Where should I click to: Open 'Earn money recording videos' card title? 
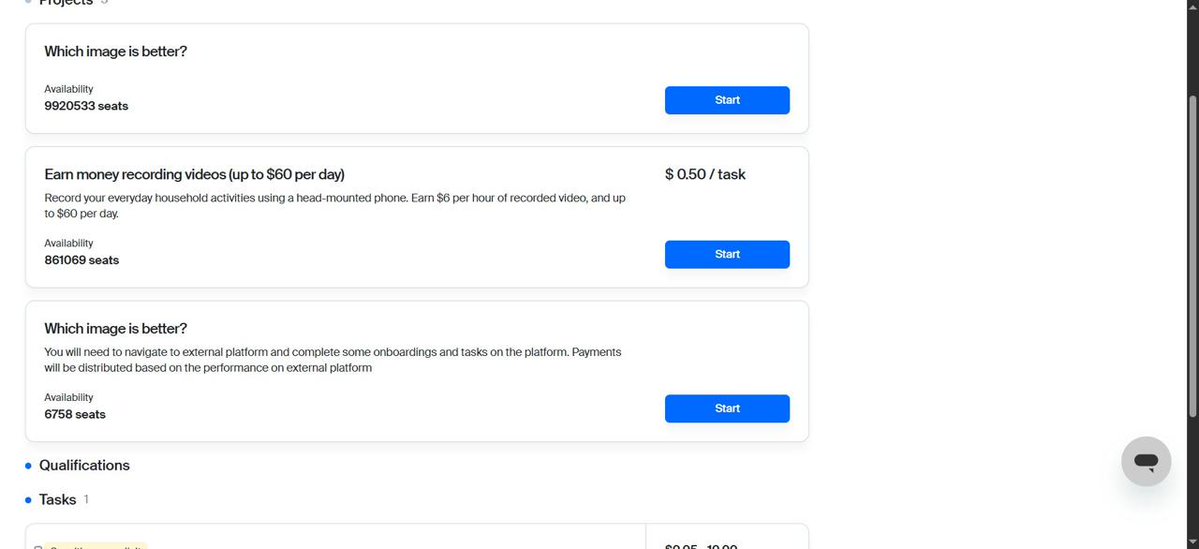coord(194,175)
